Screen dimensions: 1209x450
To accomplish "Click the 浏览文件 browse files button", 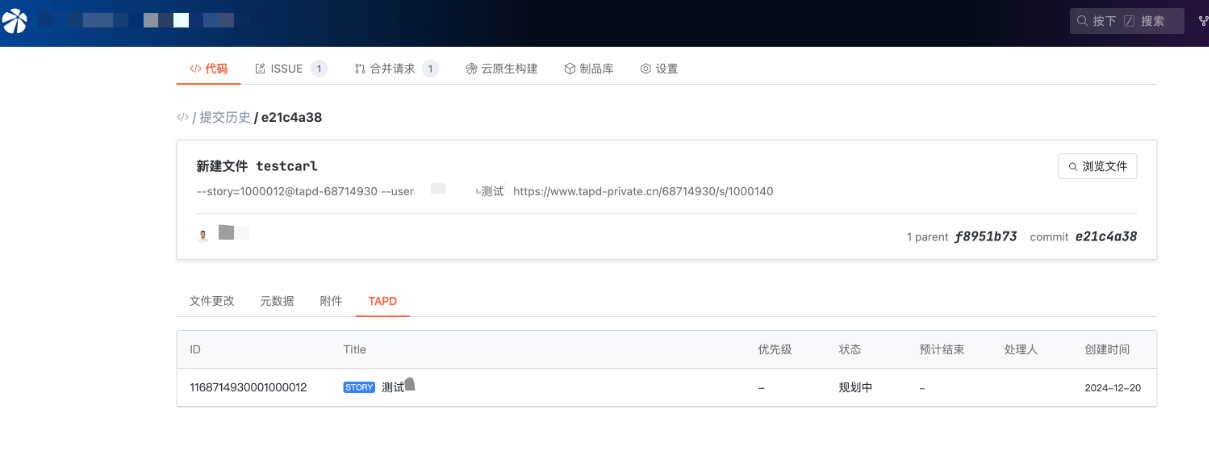I will point(1097,166).
